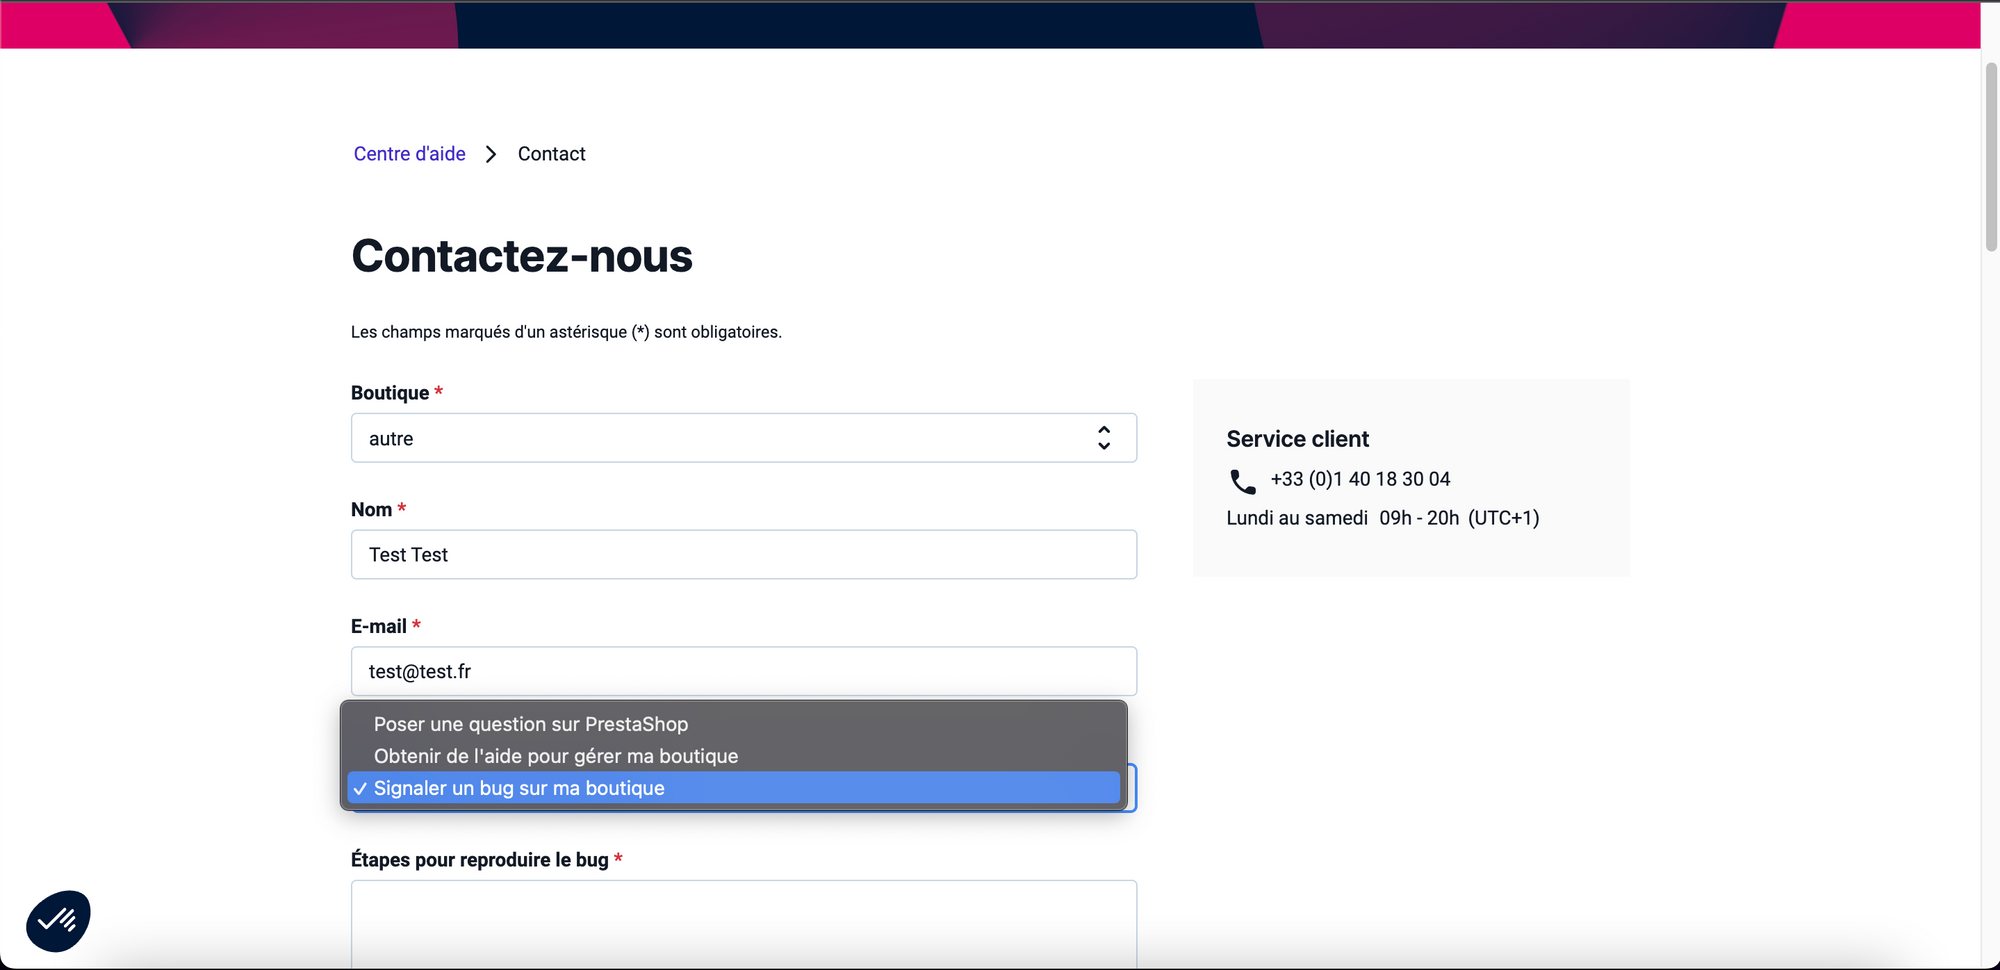This screenshot has height=970, width=2000.
Task: Click the Étapes pour reproduire le bug label
Action: coord(480,860)
